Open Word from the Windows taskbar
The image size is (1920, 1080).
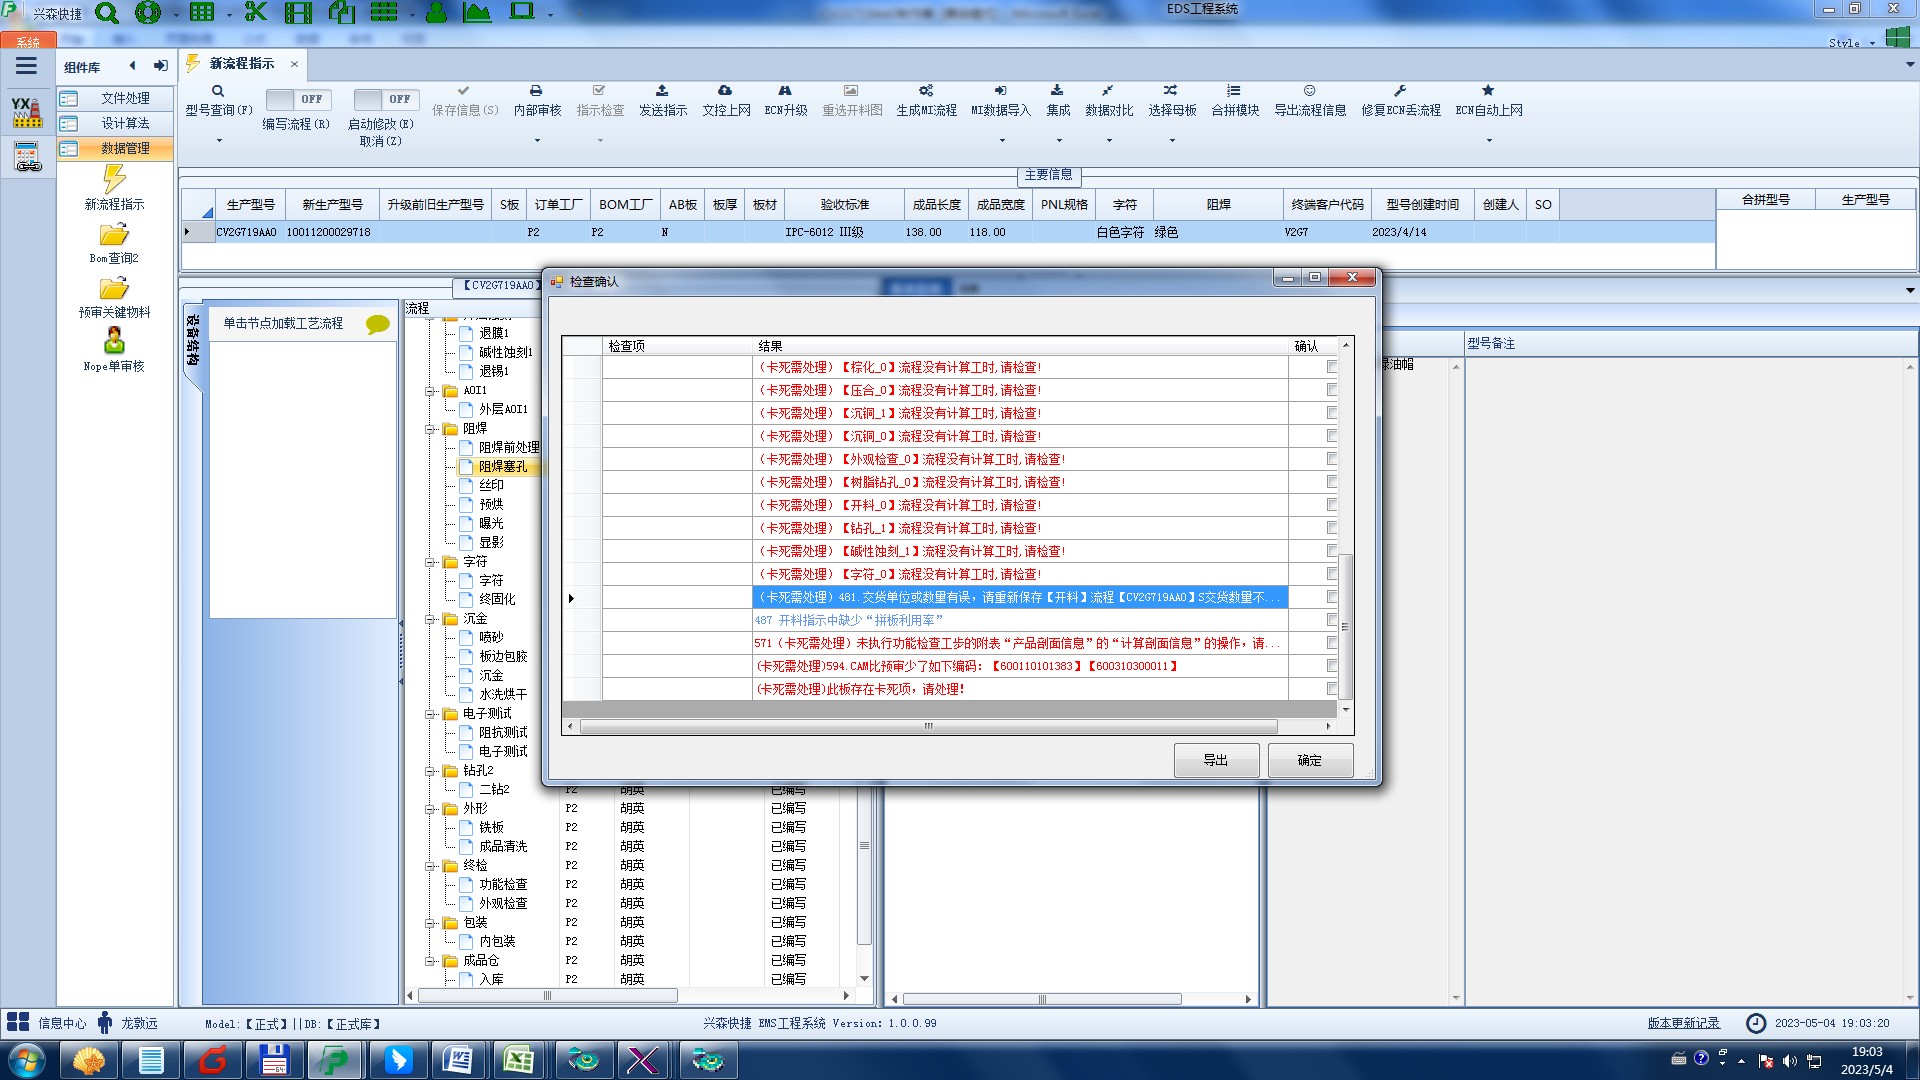457,1059
